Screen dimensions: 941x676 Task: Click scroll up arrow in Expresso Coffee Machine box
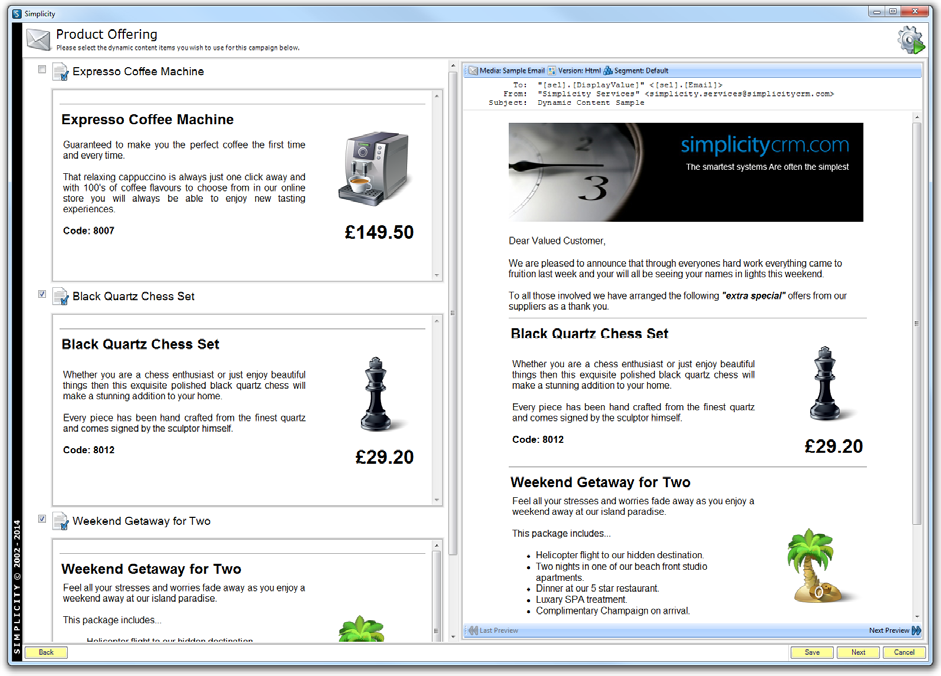pyautogui.click(x=437, y=96)
